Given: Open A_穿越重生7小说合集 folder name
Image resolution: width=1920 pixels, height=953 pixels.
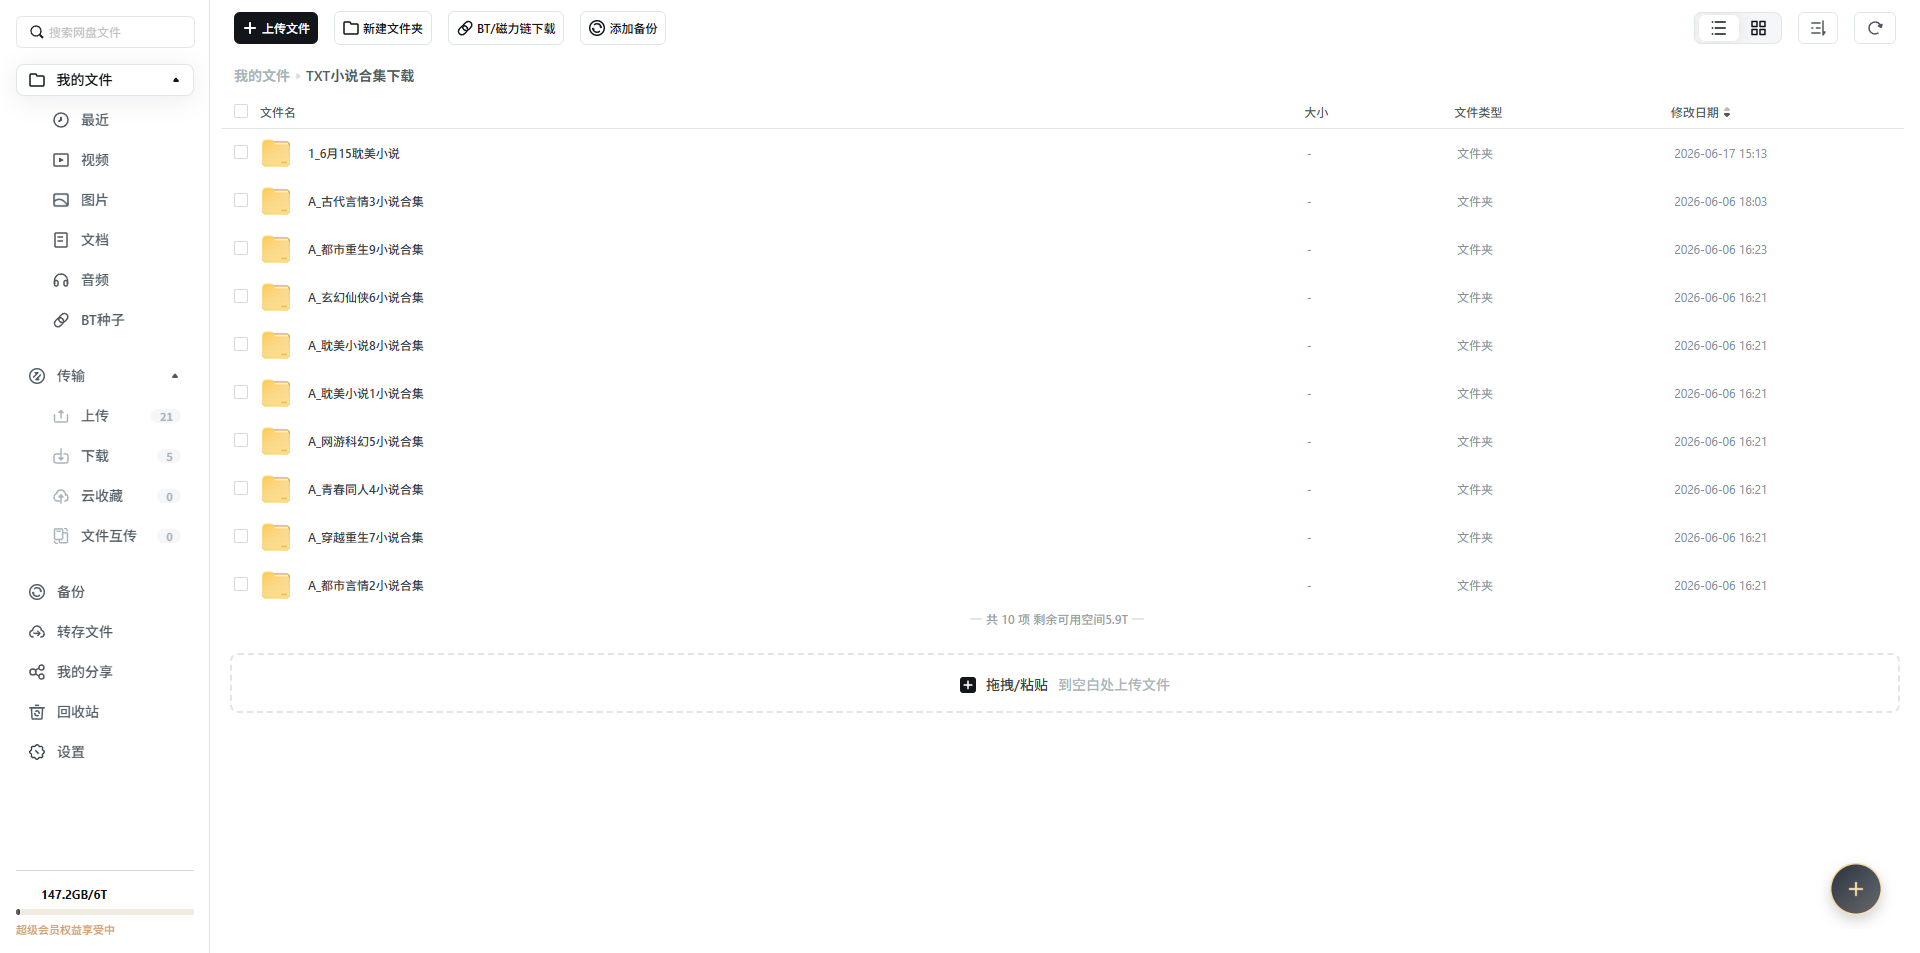Looking at the screenshot, I should coord(366,538).
